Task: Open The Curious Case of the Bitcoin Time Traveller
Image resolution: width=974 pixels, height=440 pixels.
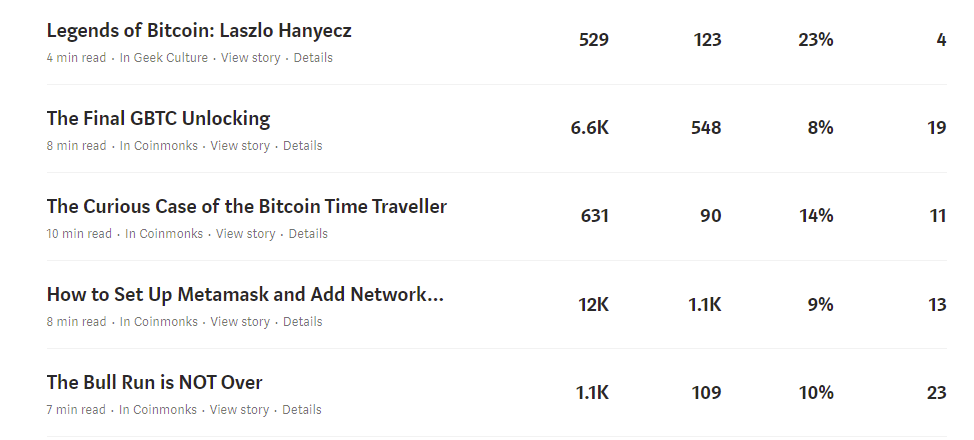Action: click(247, 206)
